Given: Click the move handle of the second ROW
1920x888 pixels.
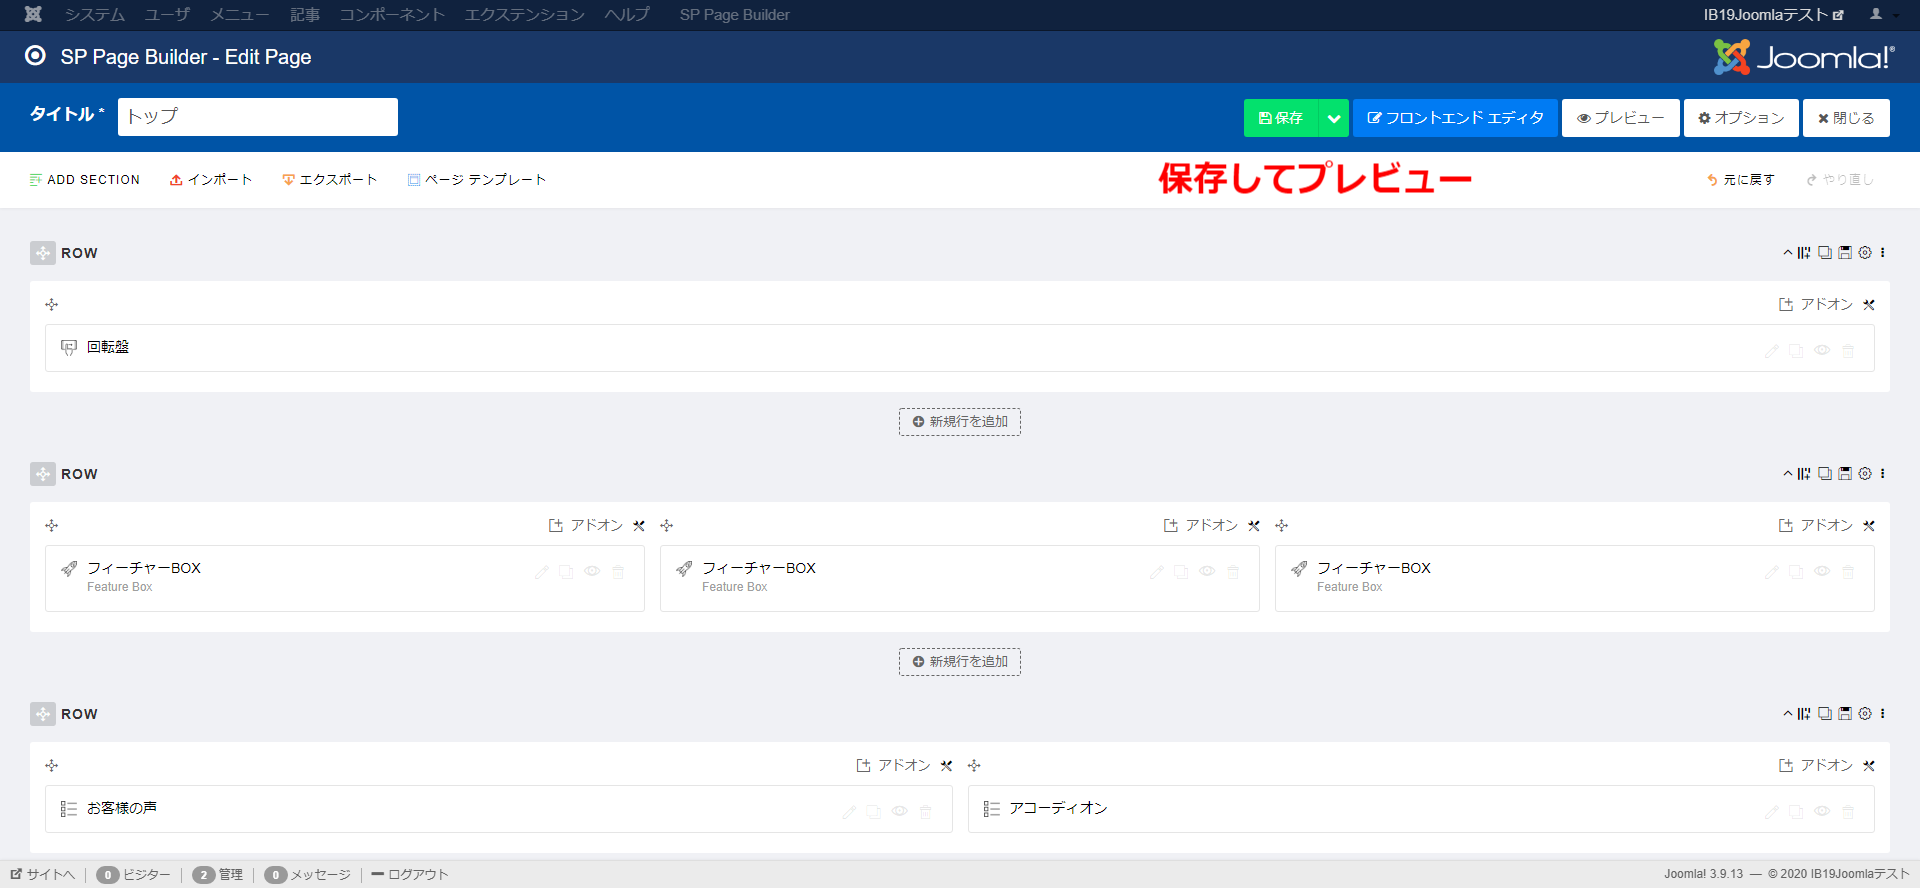Looking at the screenshot, I should [43, 474].
